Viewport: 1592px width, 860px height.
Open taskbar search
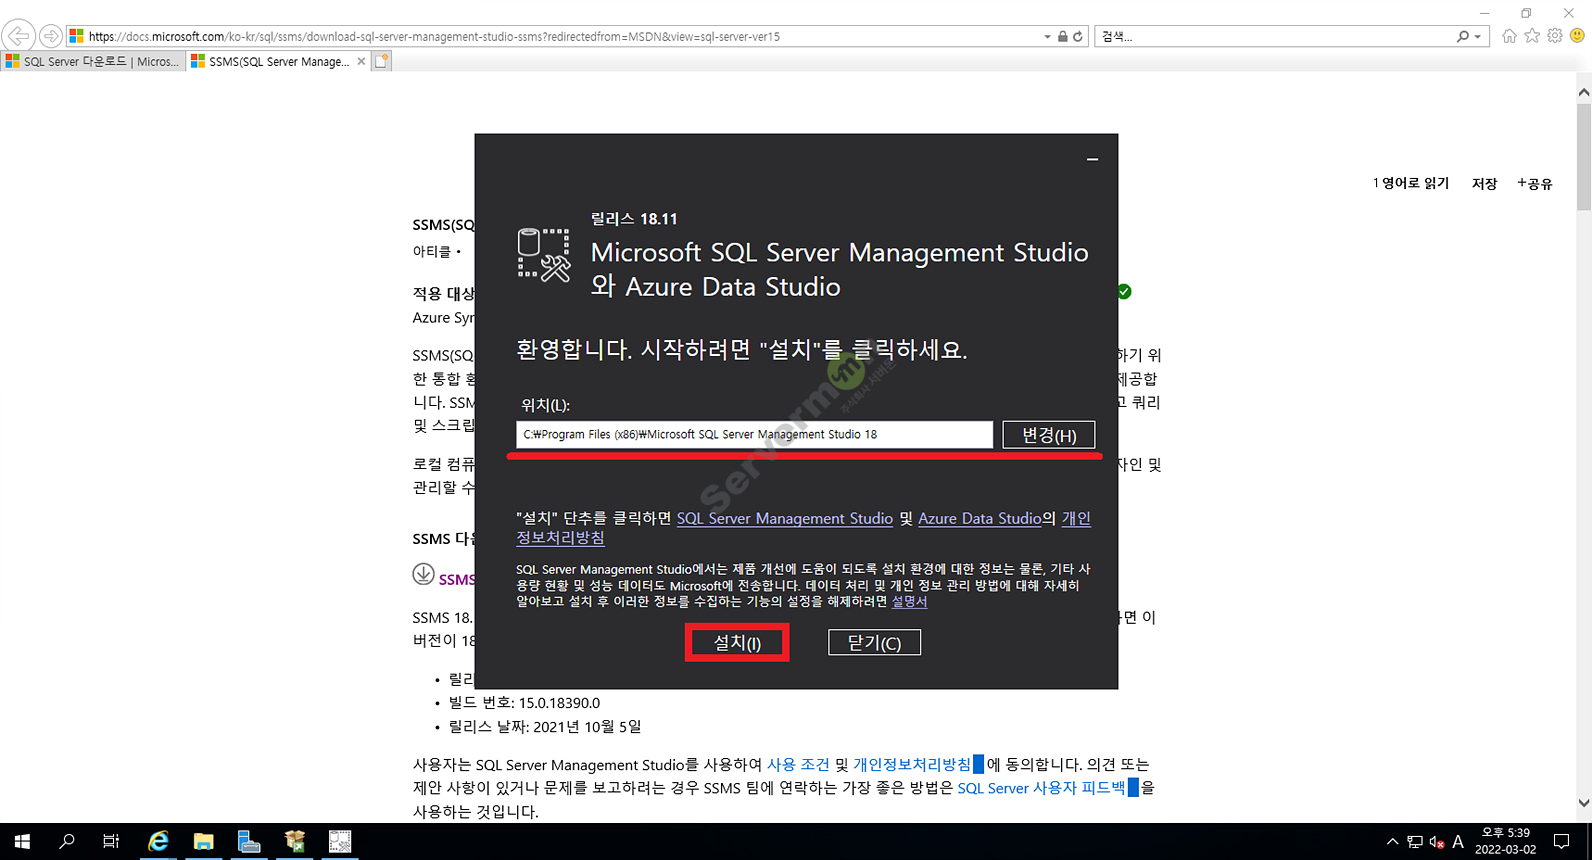point(67,841)
